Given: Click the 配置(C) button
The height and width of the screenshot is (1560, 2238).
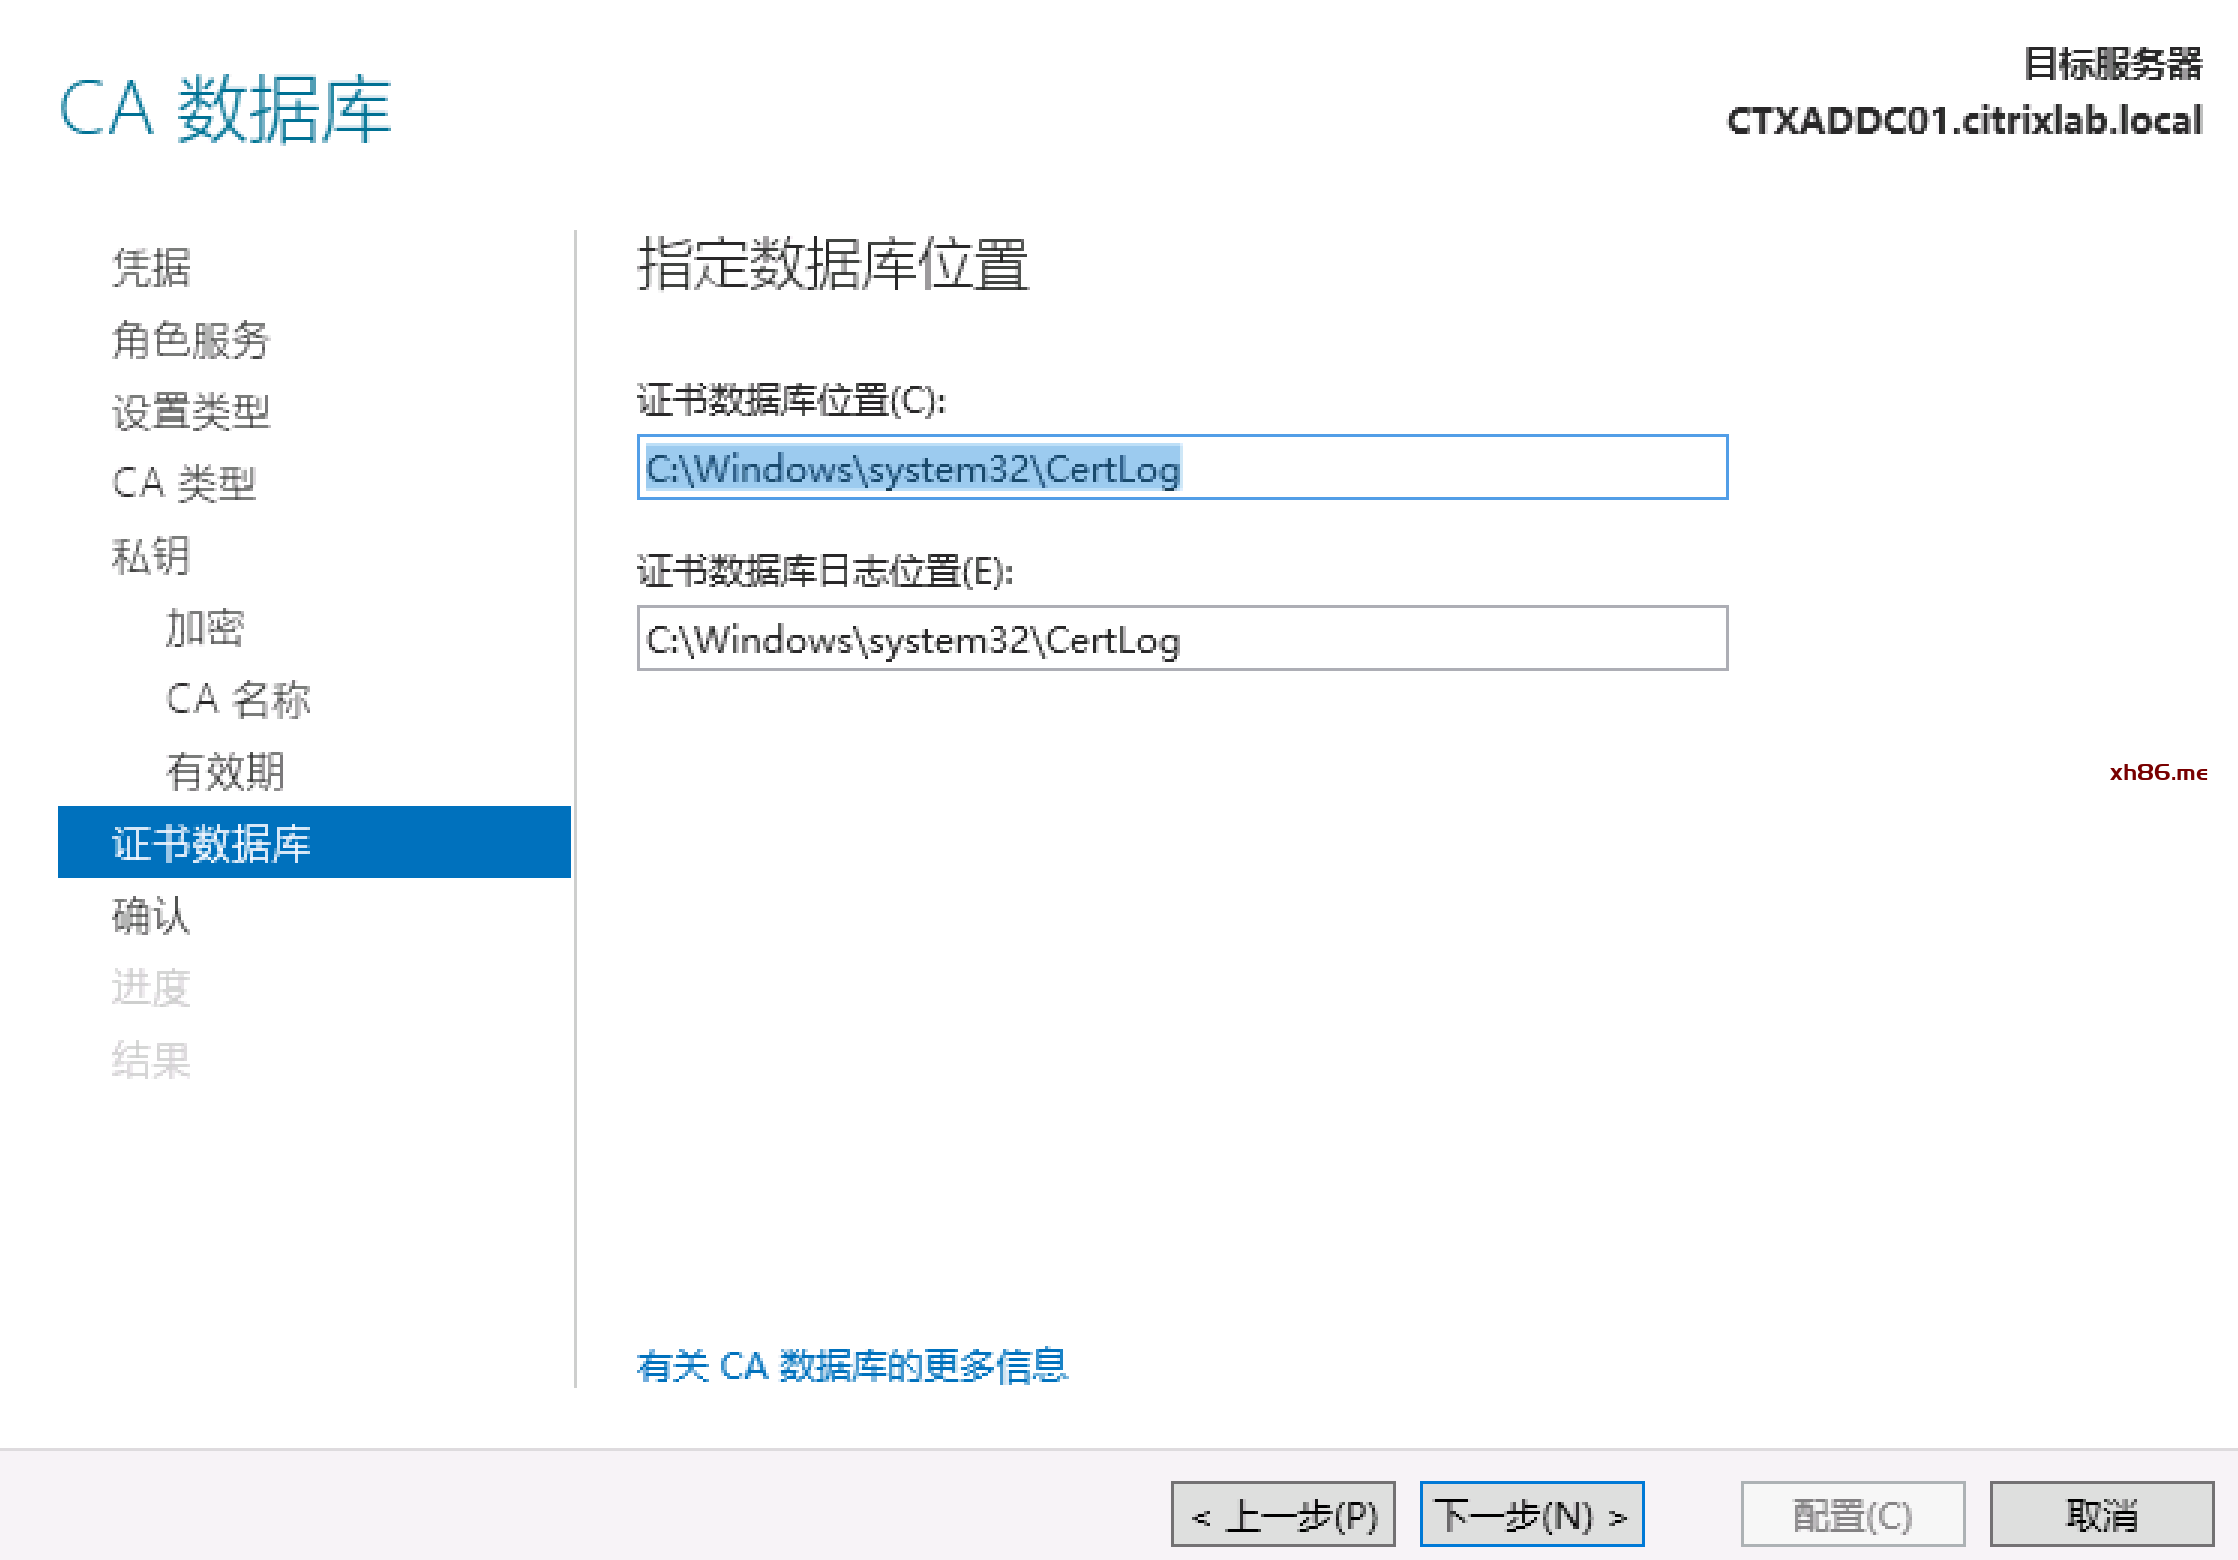Looking at the screenshot, I should [1852, 1515].
